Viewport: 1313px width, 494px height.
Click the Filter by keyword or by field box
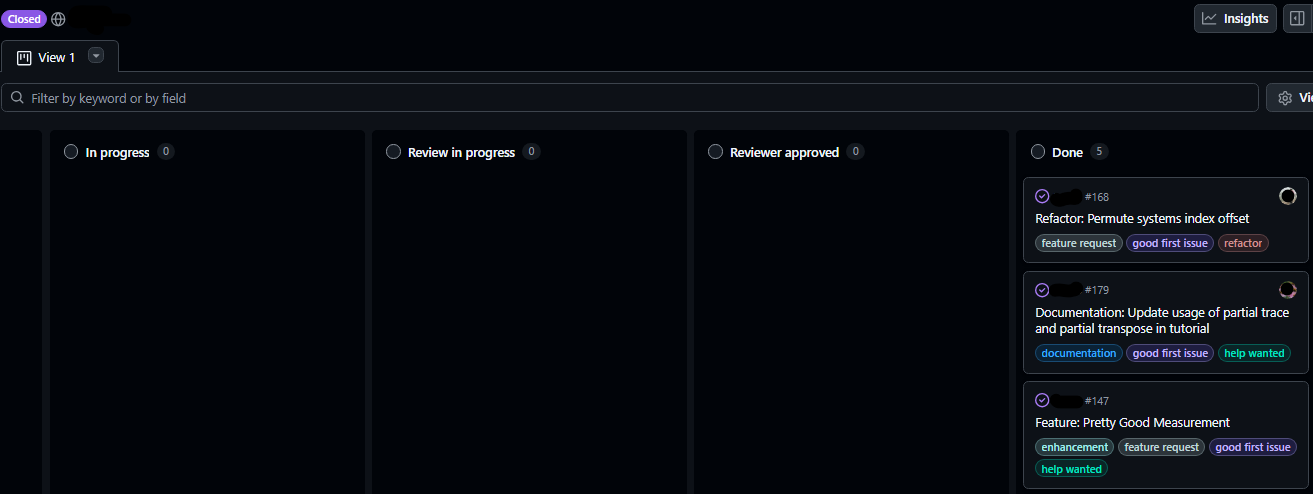tap(630, 98)
